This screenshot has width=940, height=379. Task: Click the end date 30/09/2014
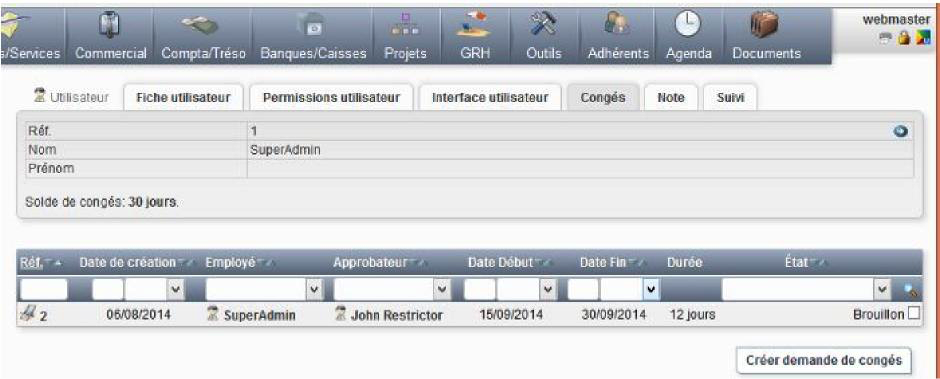point(614,314)
